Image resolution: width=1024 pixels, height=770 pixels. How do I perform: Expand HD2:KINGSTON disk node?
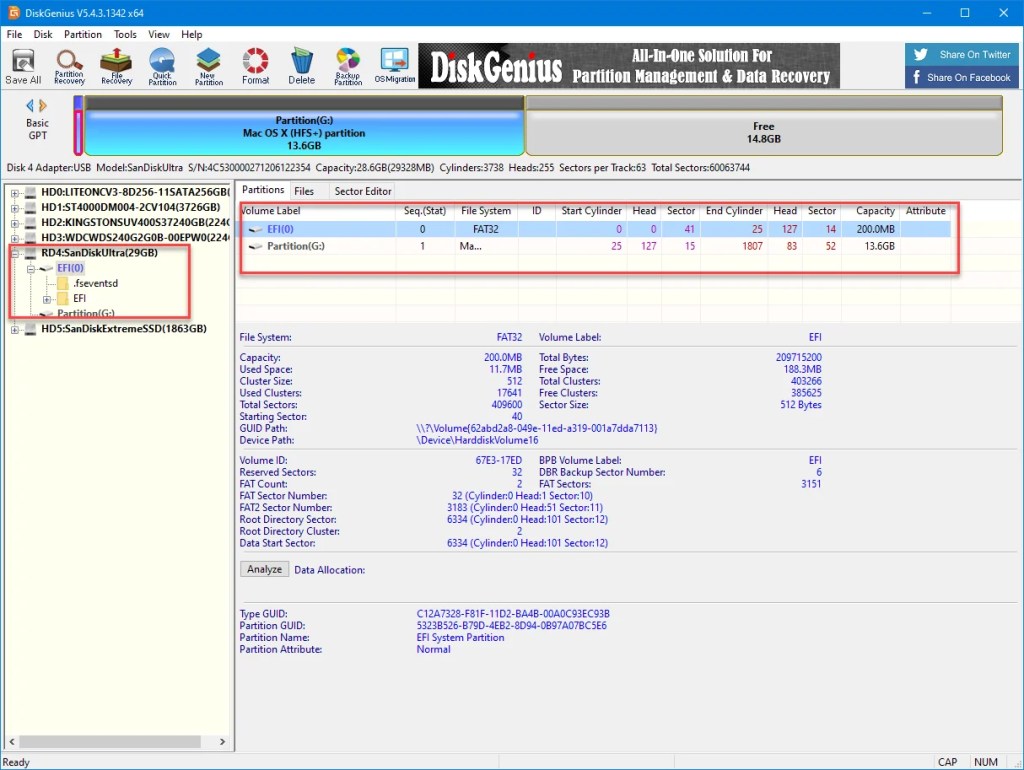pyautogui.click(x=14, y=223)
